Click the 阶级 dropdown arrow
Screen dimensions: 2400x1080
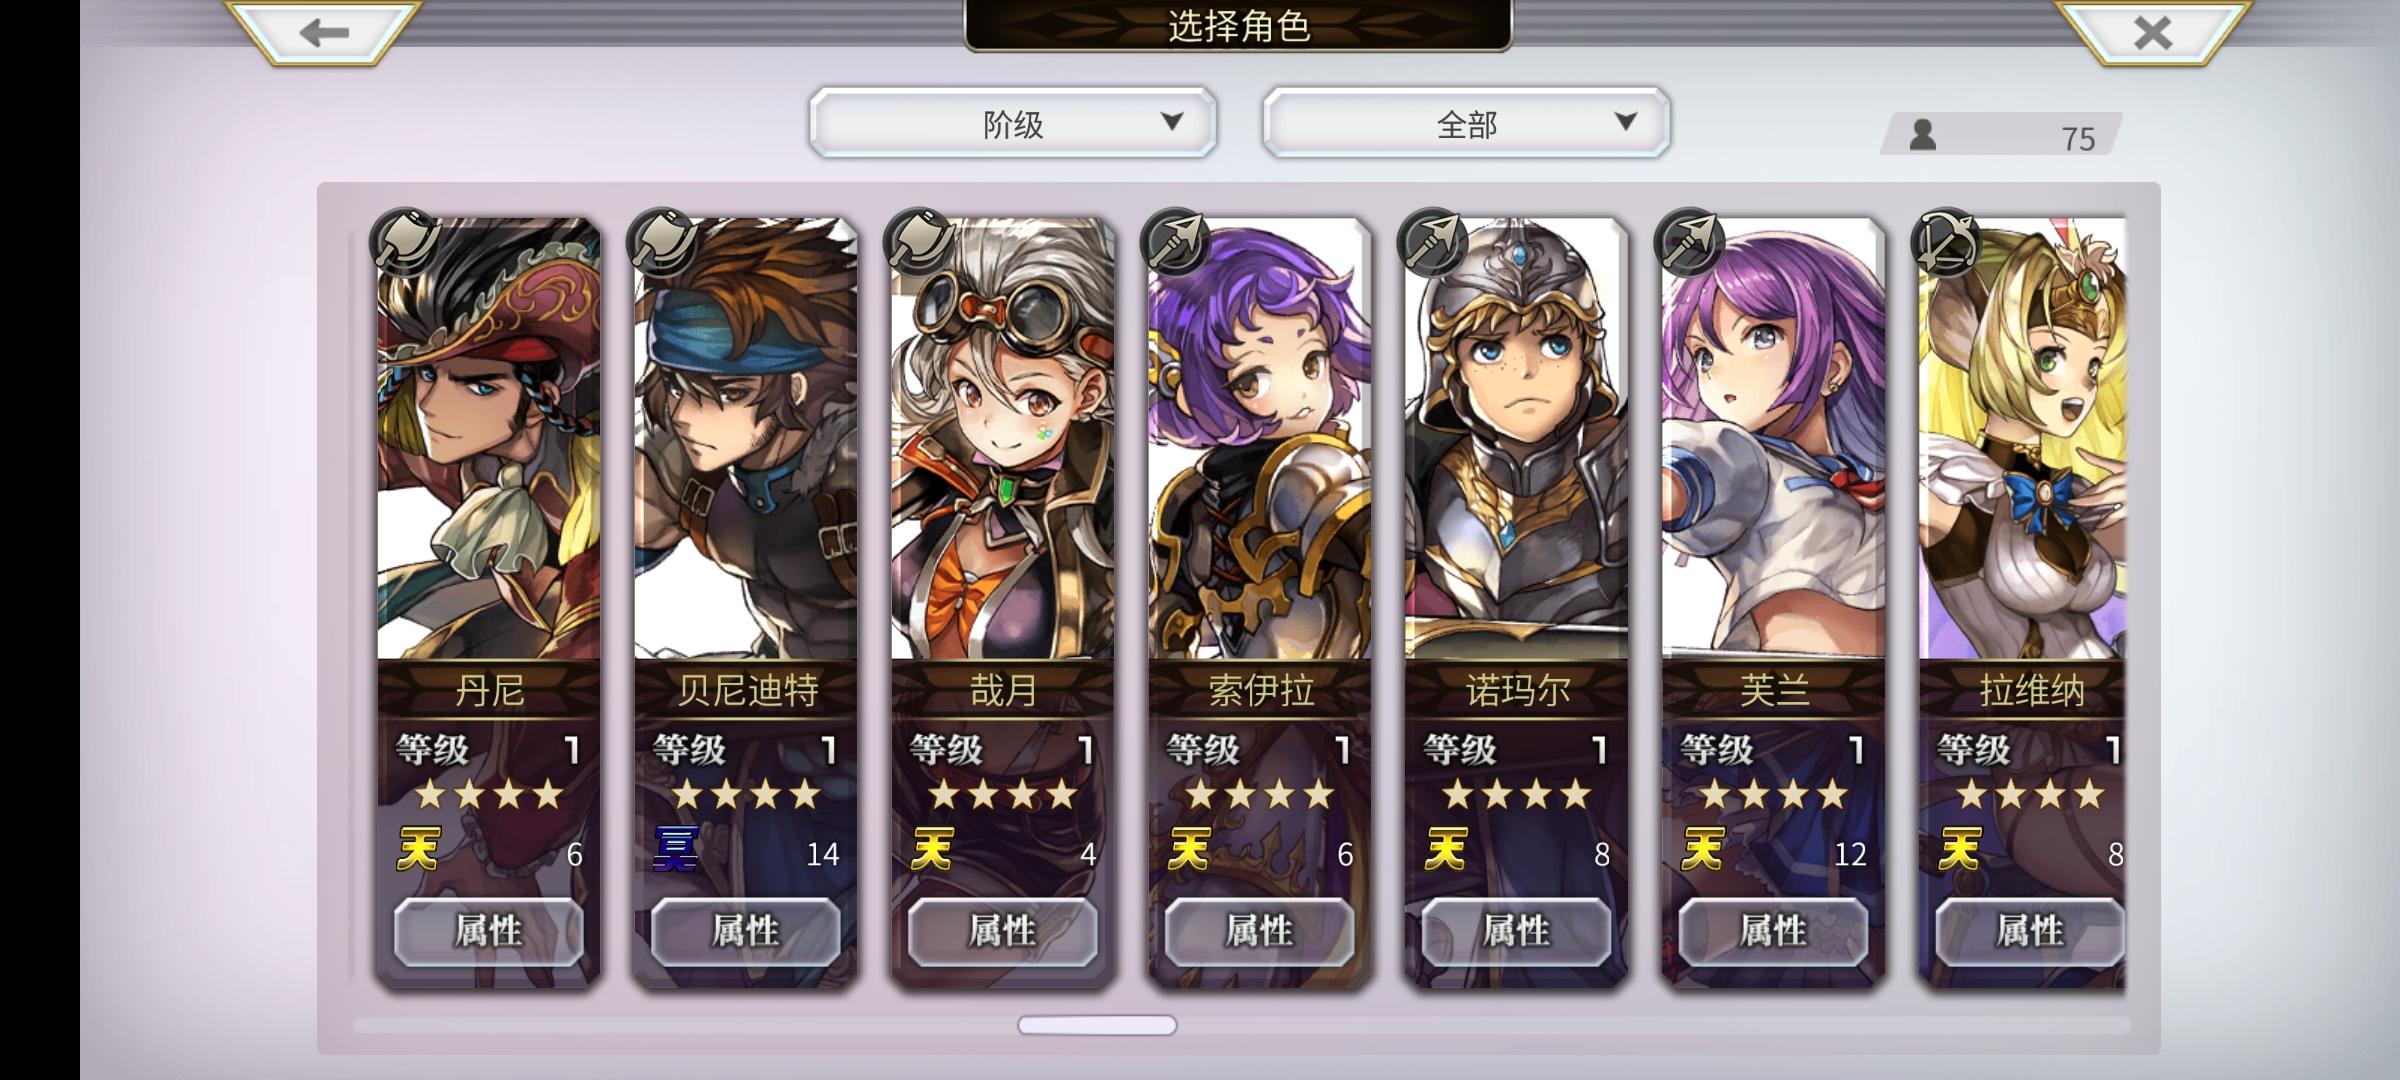click(x=1172, y=122)
